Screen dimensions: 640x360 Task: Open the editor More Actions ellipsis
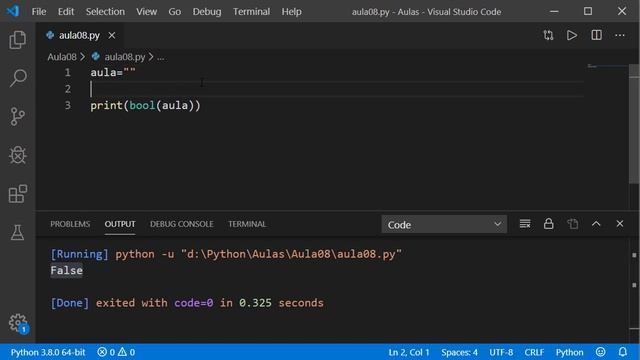click(620, 35)
